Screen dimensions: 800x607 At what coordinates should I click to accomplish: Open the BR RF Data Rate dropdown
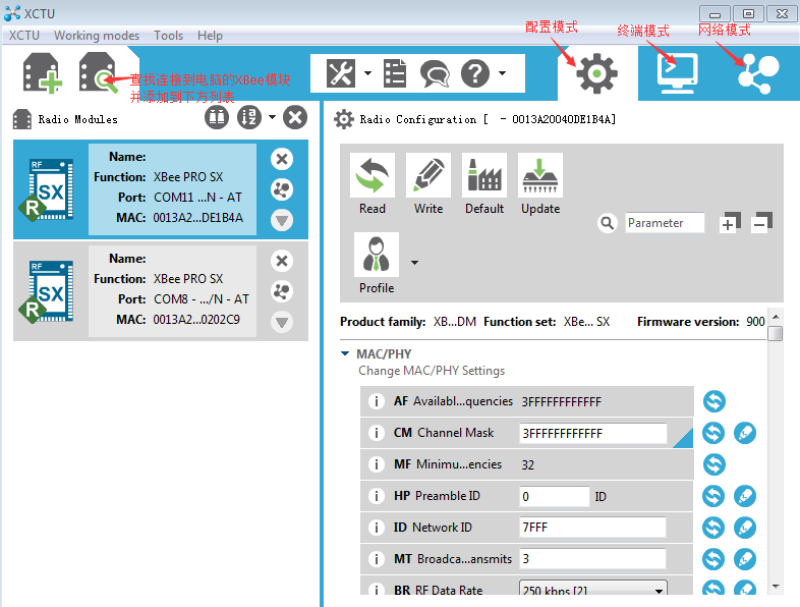[593, 588]
